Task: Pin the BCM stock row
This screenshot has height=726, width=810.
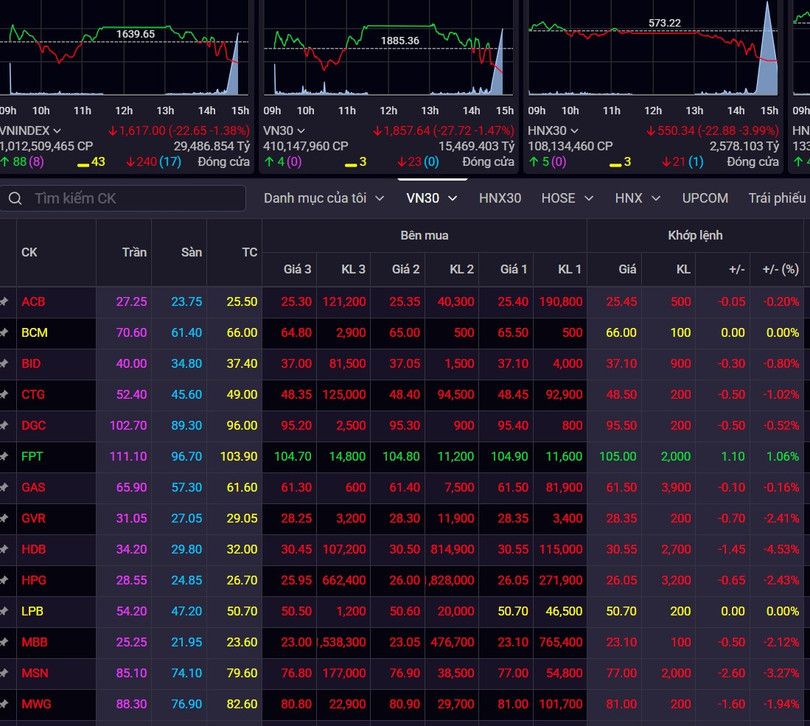Action: pos(5,332)
